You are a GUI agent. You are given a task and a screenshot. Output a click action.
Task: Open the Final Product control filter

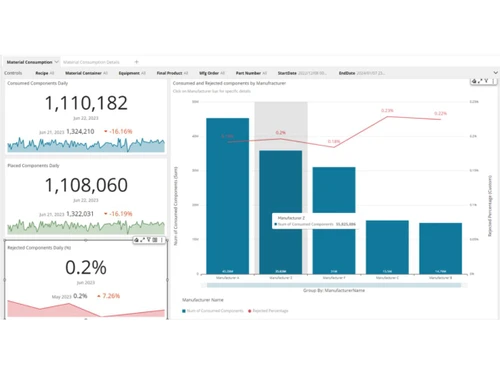click(172, 73)
